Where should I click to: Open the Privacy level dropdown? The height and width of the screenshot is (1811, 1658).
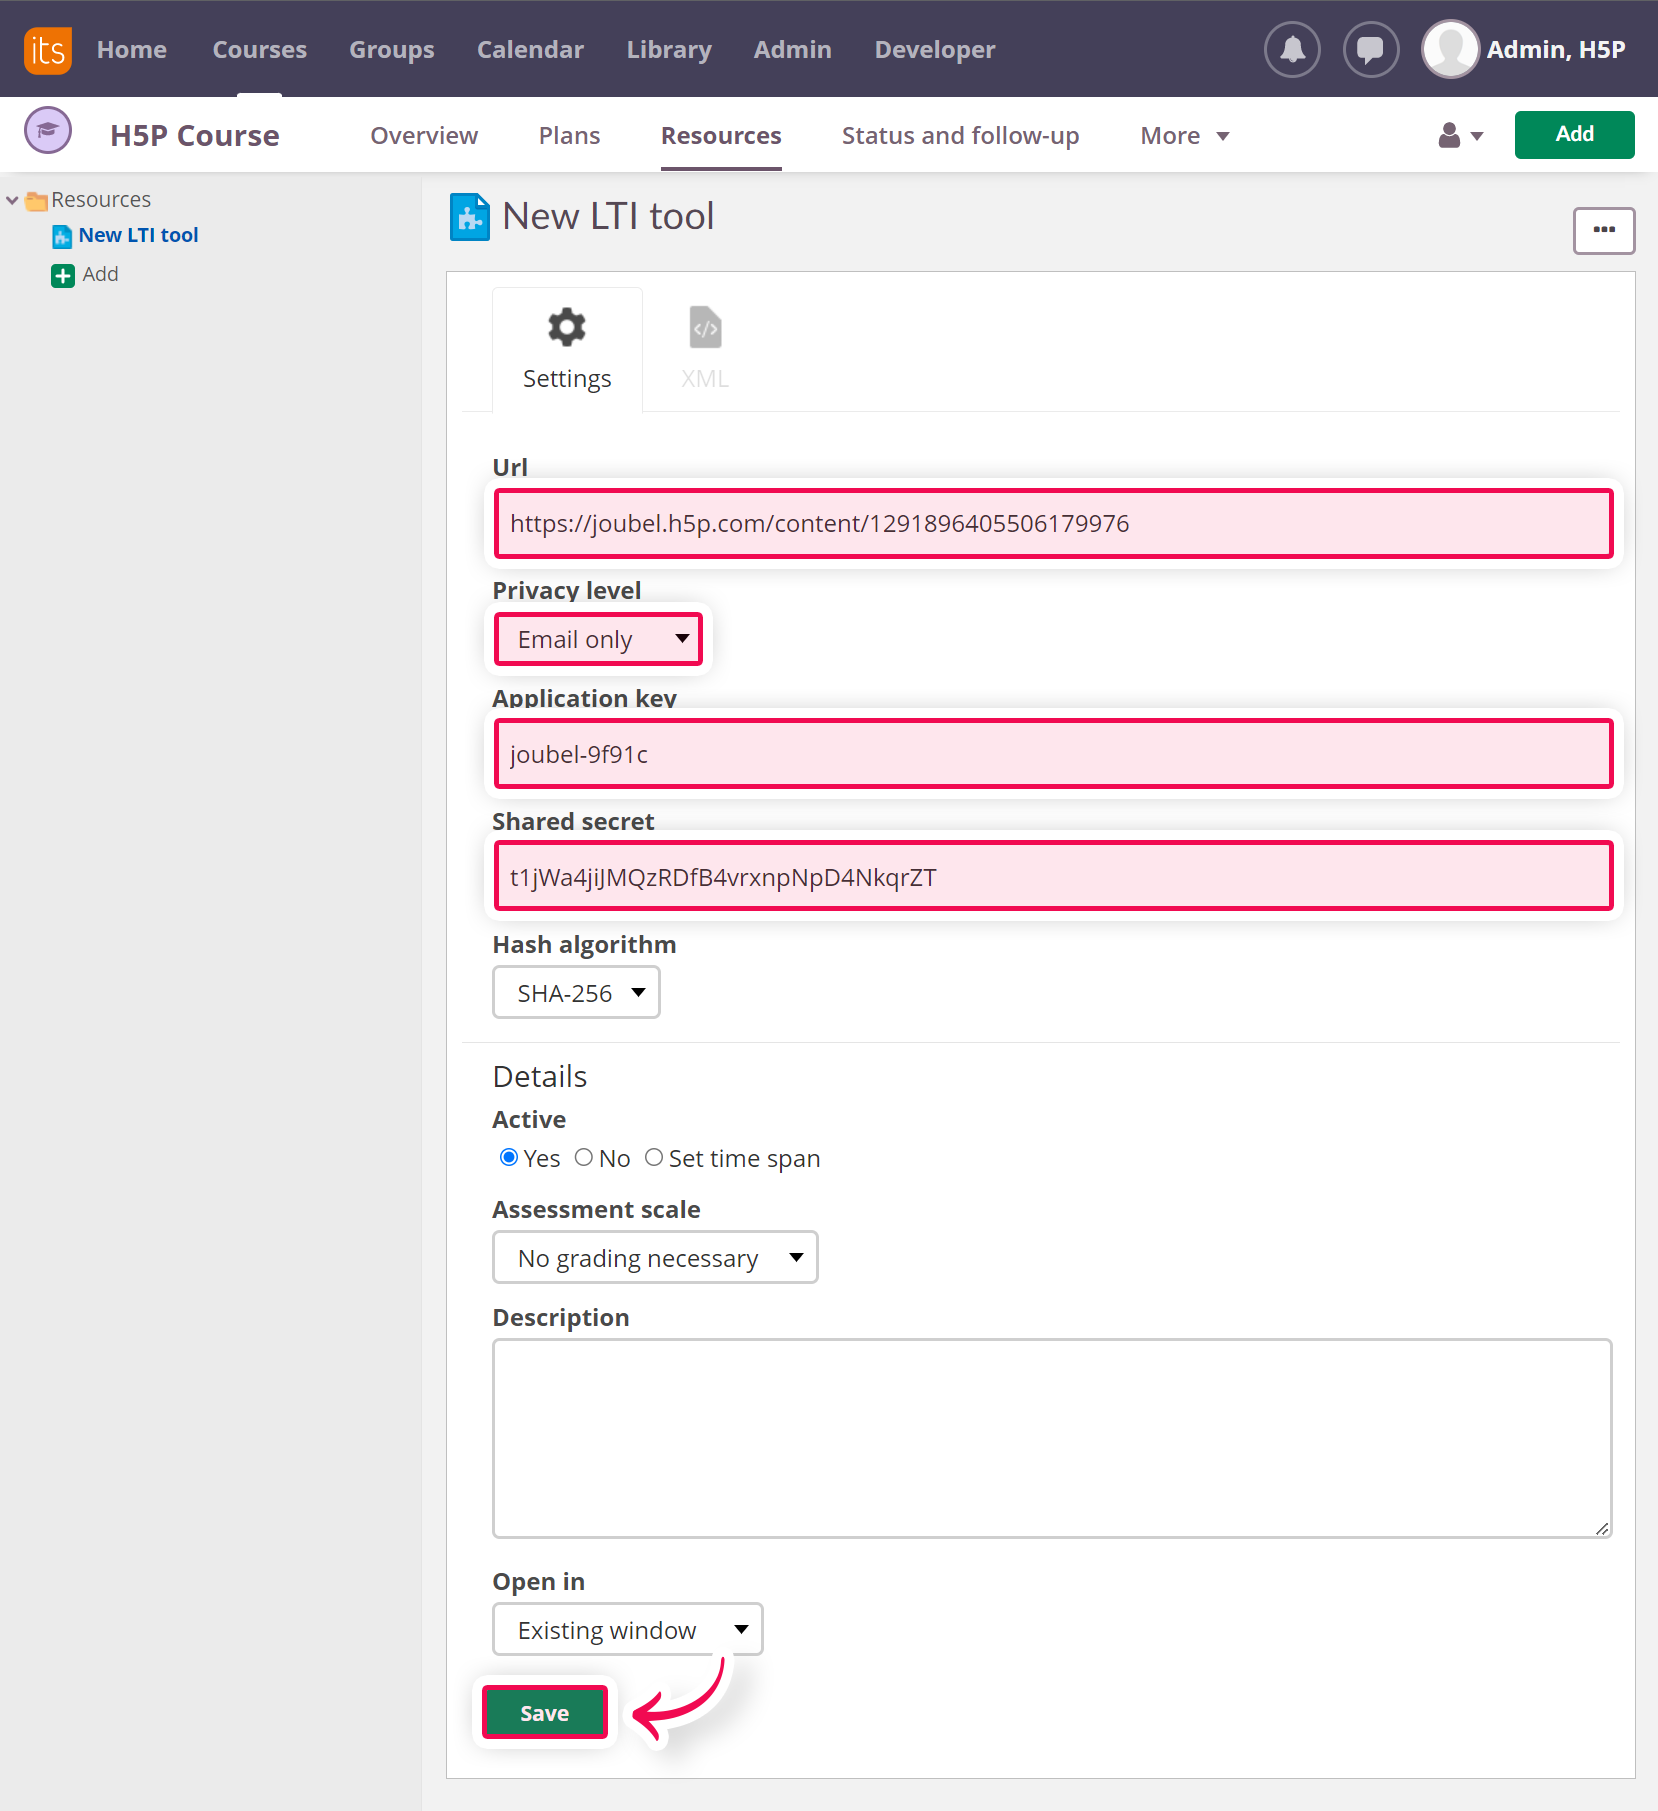(599, 639)
